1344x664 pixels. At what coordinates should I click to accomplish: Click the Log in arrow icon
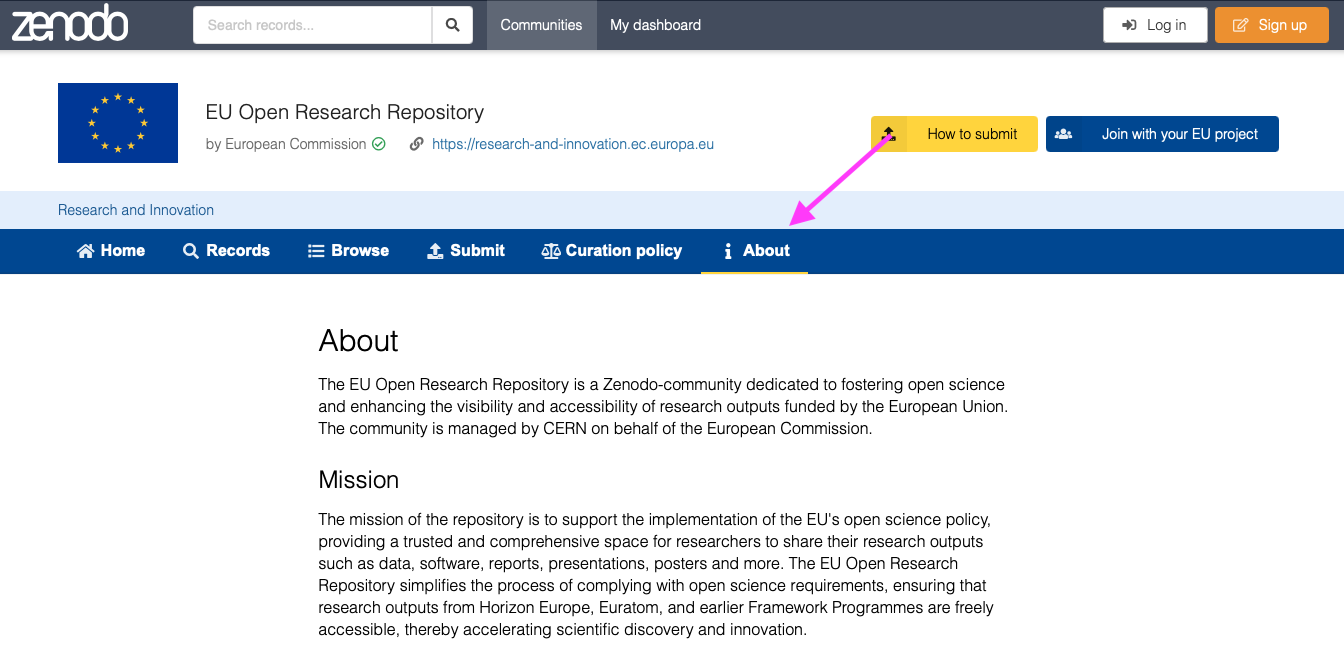1130,25
